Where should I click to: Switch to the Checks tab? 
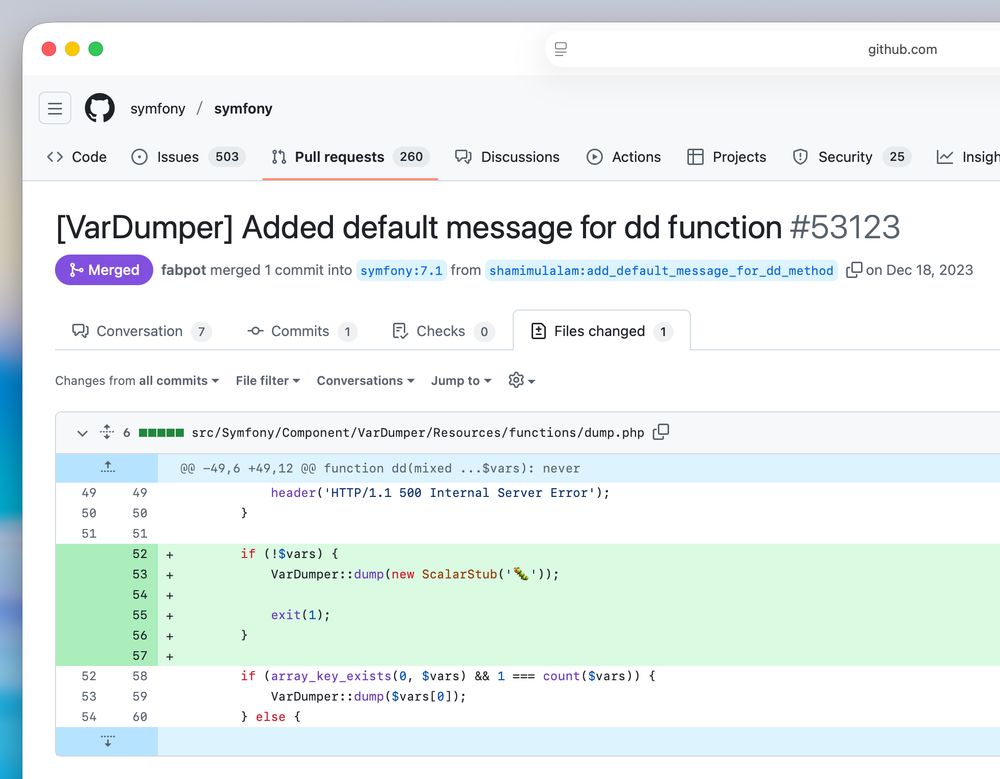pyautogui.click(x=443, y=331)
